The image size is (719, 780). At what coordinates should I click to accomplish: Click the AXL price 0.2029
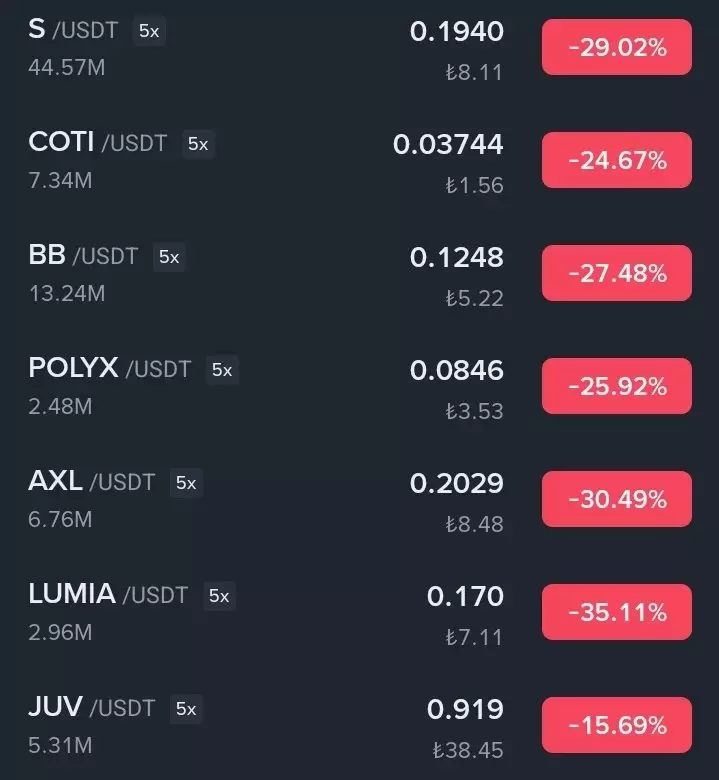456,484
